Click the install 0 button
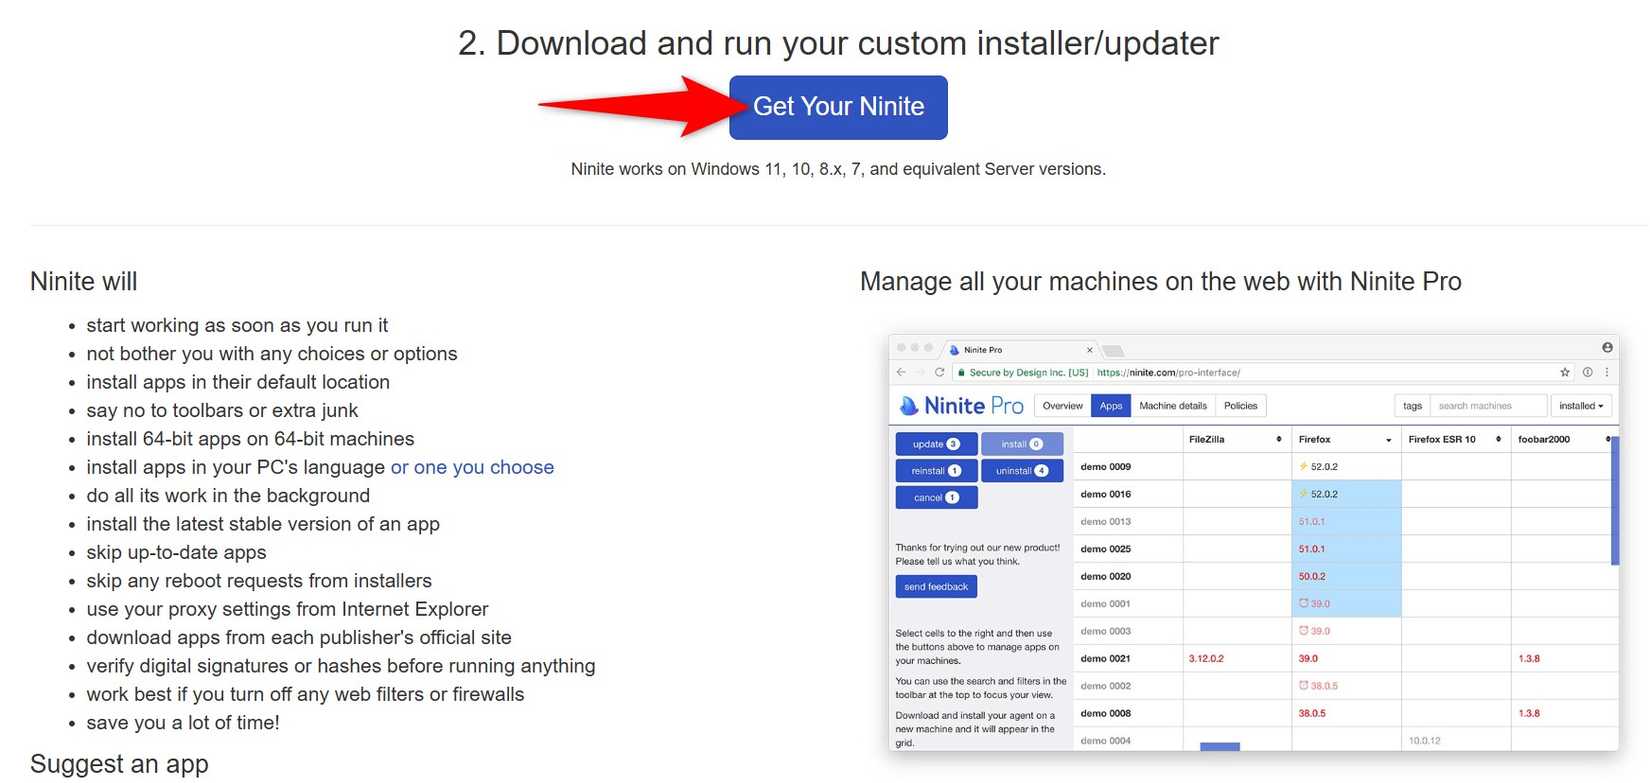Viewport: 1650px width, 783px height. point(1022,444)
